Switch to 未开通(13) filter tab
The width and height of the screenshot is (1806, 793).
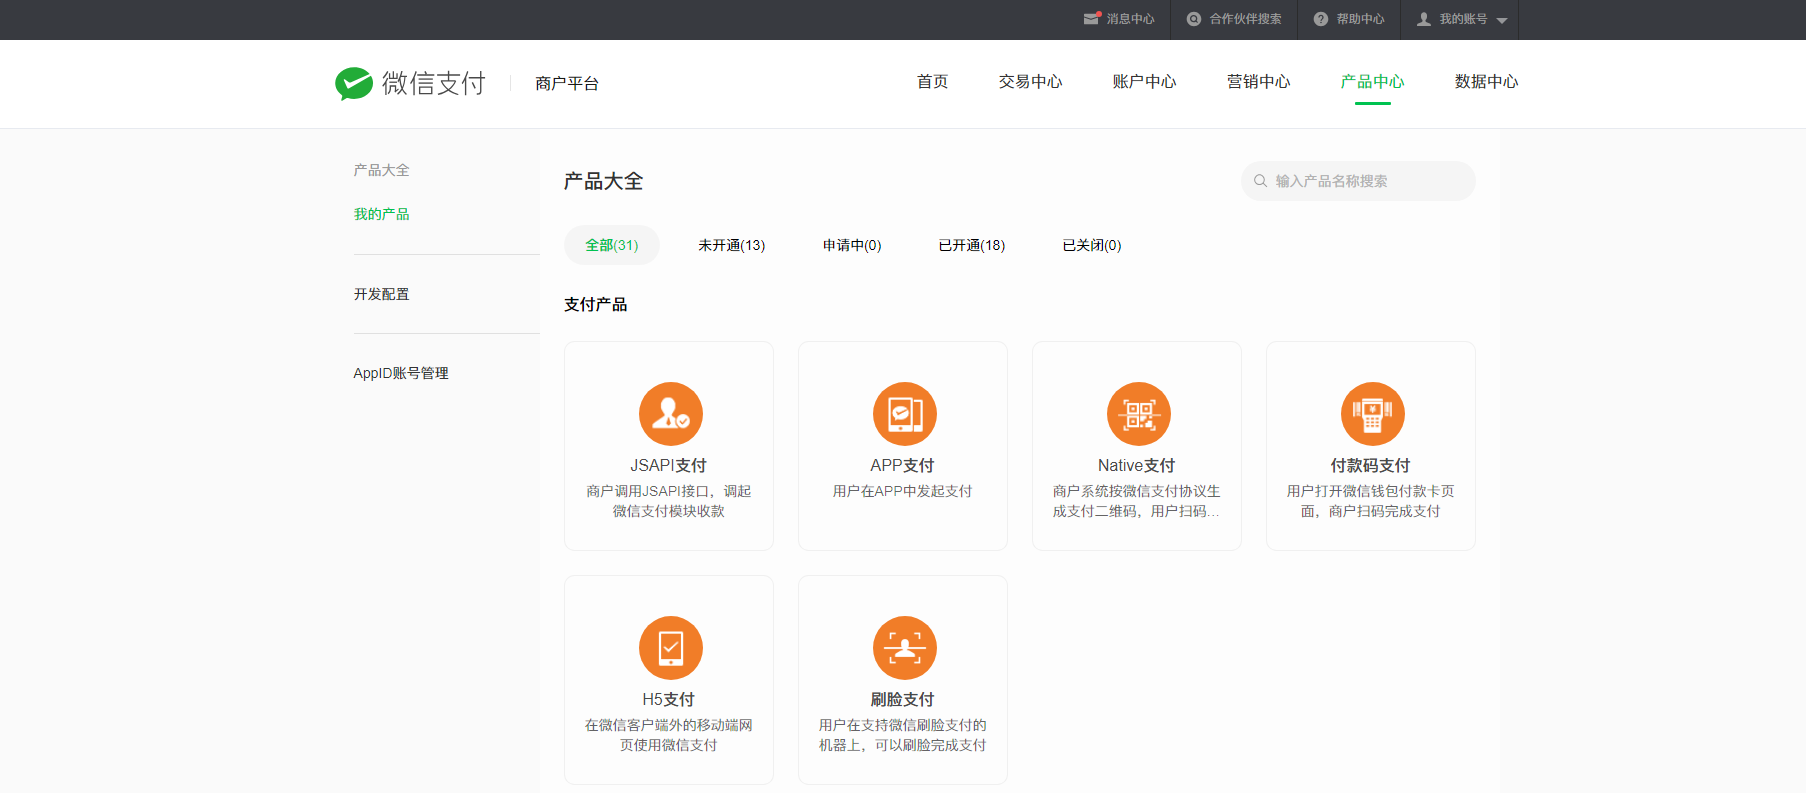tap(732, 245)
